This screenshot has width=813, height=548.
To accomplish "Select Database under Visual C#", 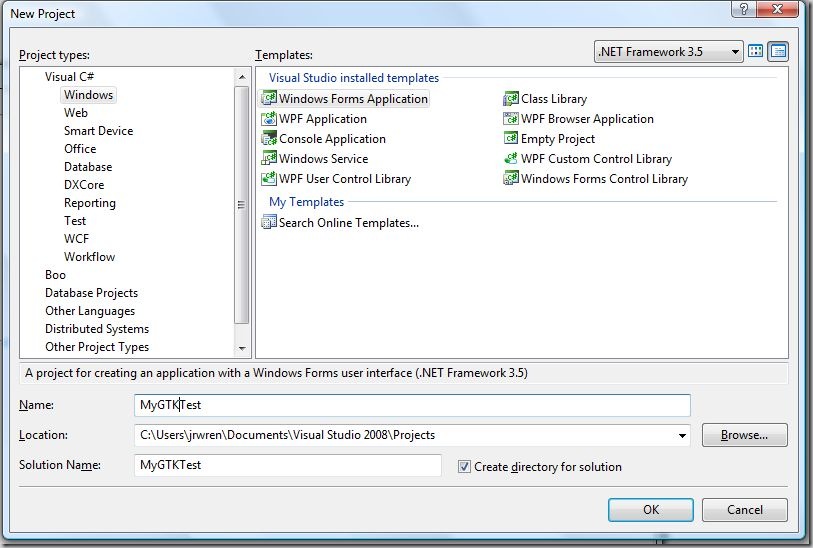I will coord(88,166).
